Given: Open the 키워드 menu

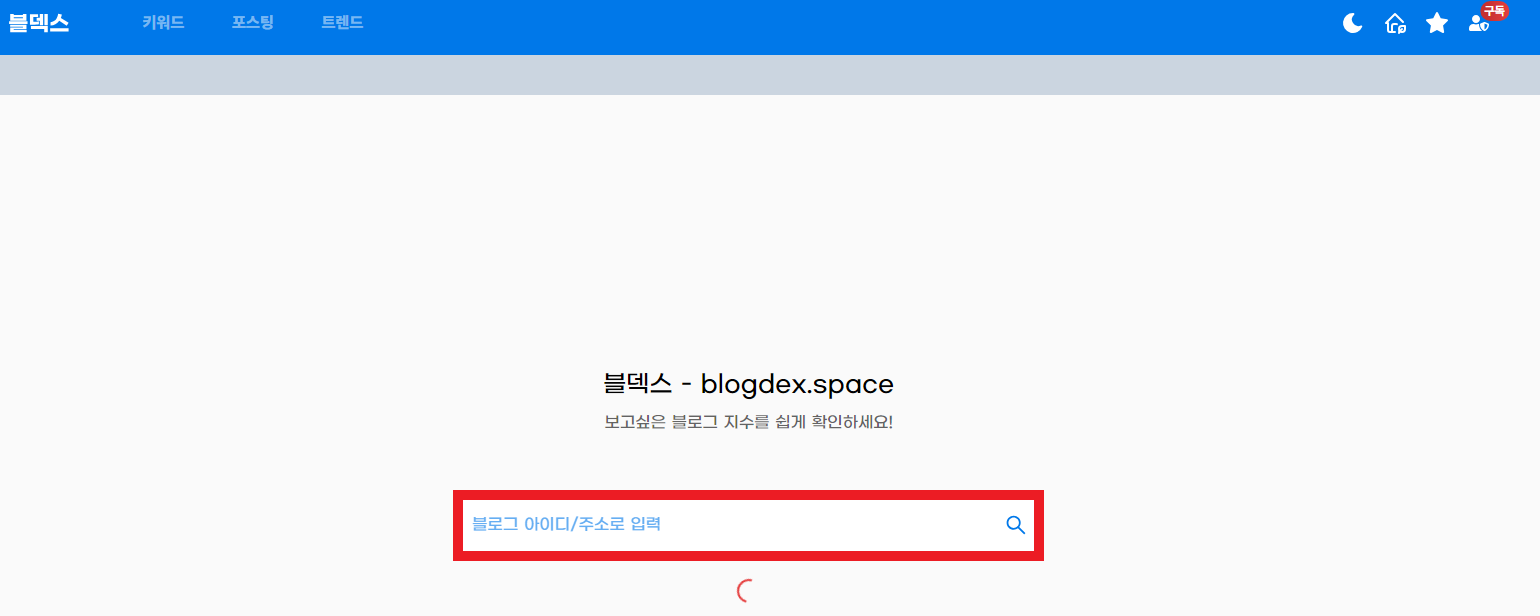Looking at the screenshot, I should coord(163,22).
